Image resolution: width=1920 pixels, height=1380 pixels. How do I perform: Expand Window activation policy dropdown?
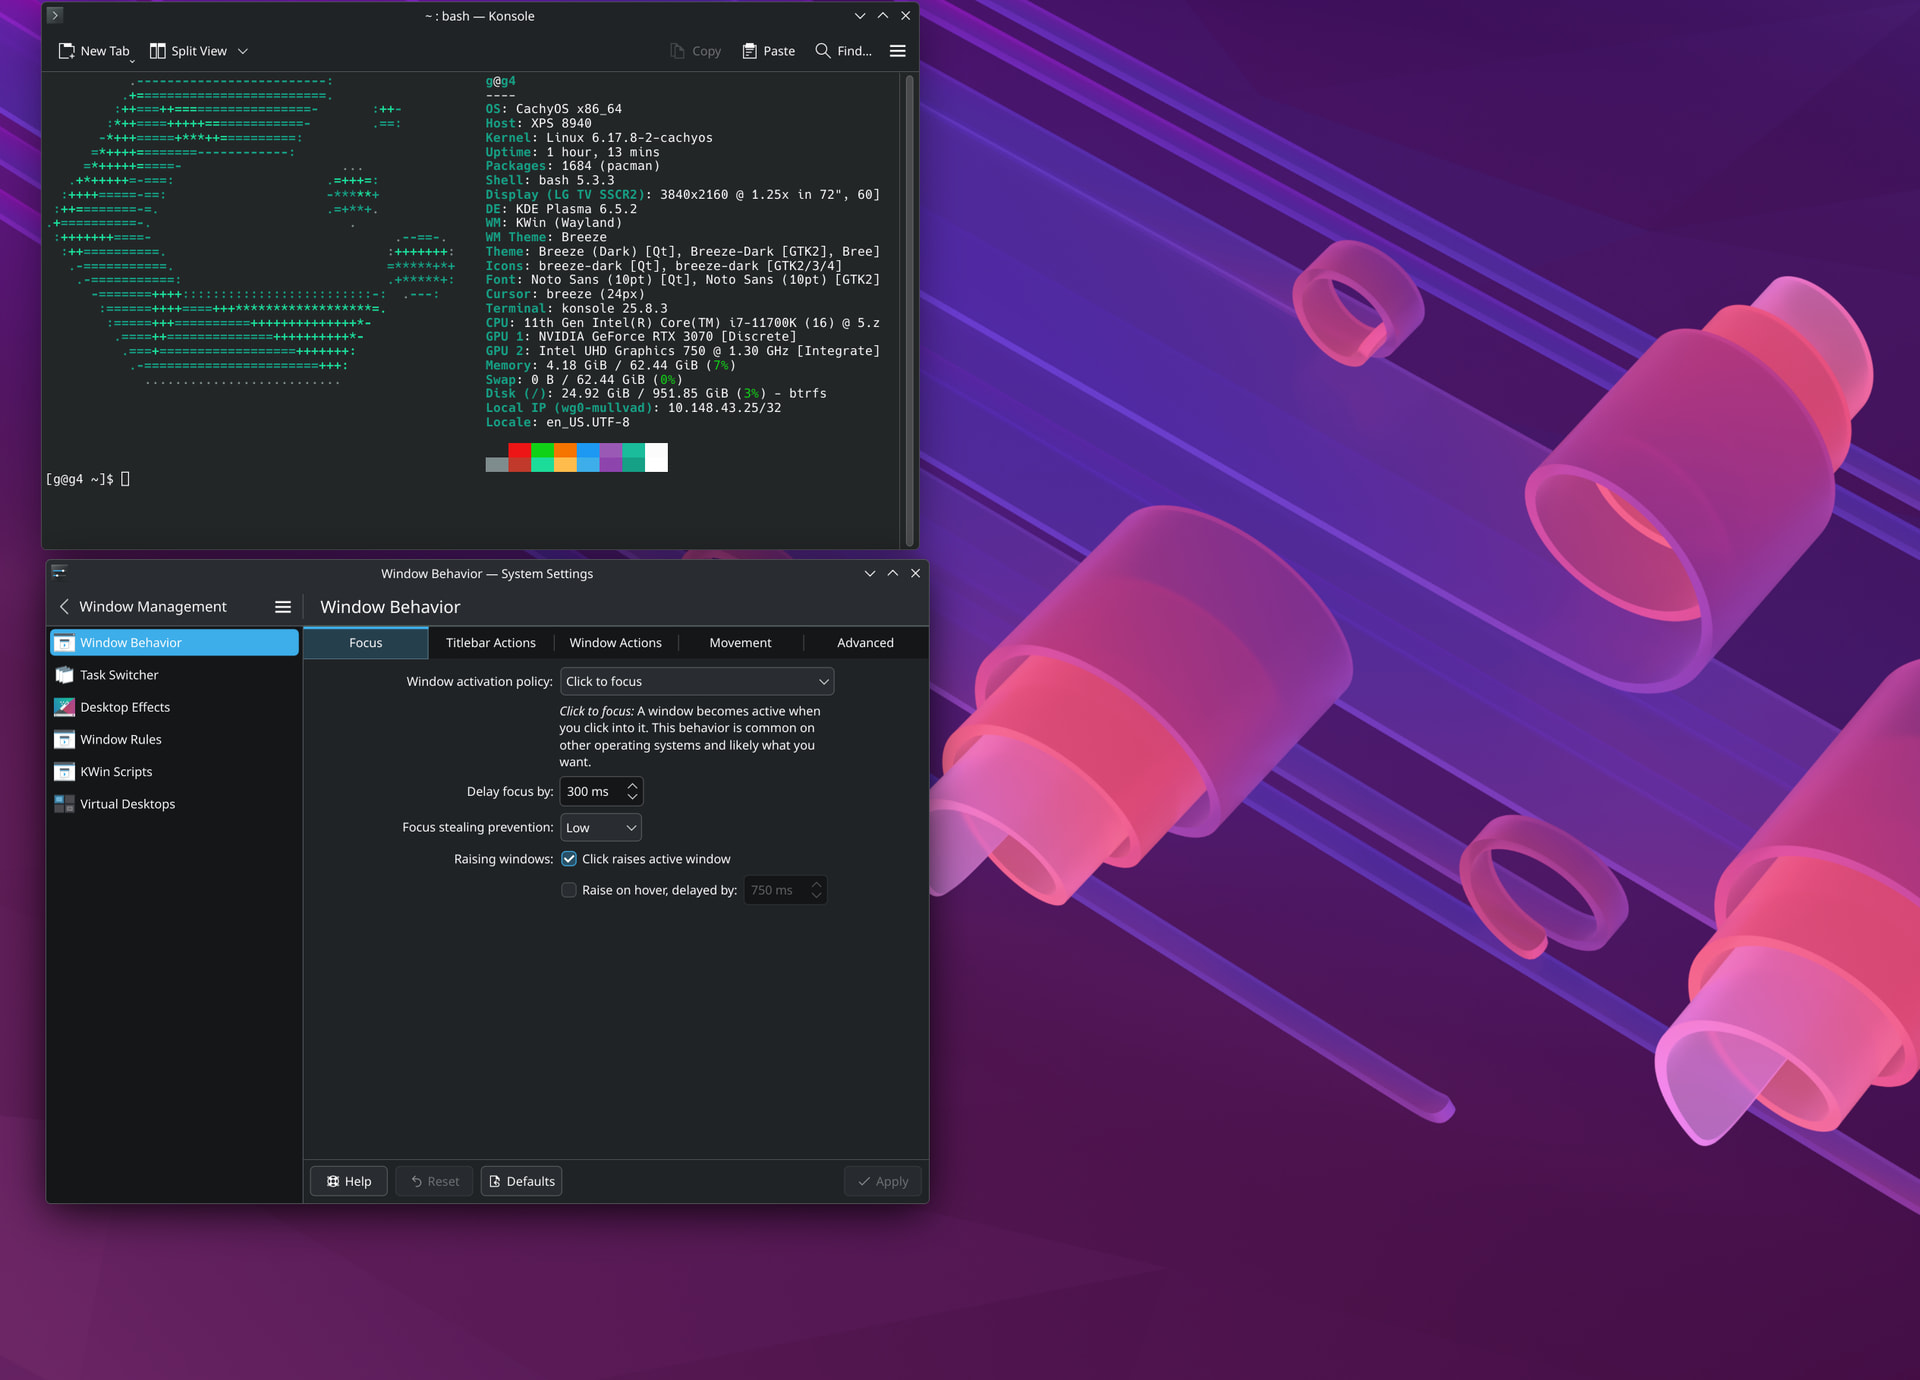tap(697, 682)
